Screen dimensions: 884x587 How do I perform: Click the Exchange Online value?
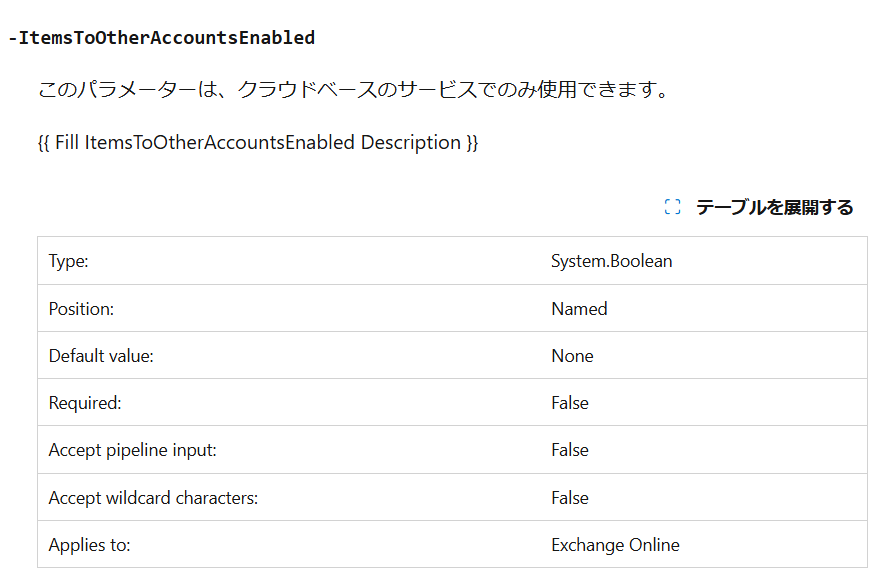pos(616,545)
